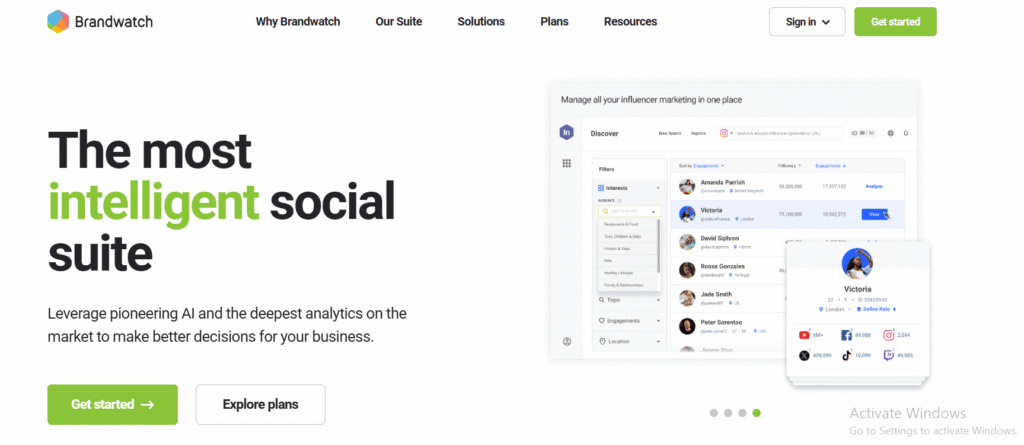The image size is (1024, 445).
Task: Select the second carousel dot
Action: pos(727,412)
